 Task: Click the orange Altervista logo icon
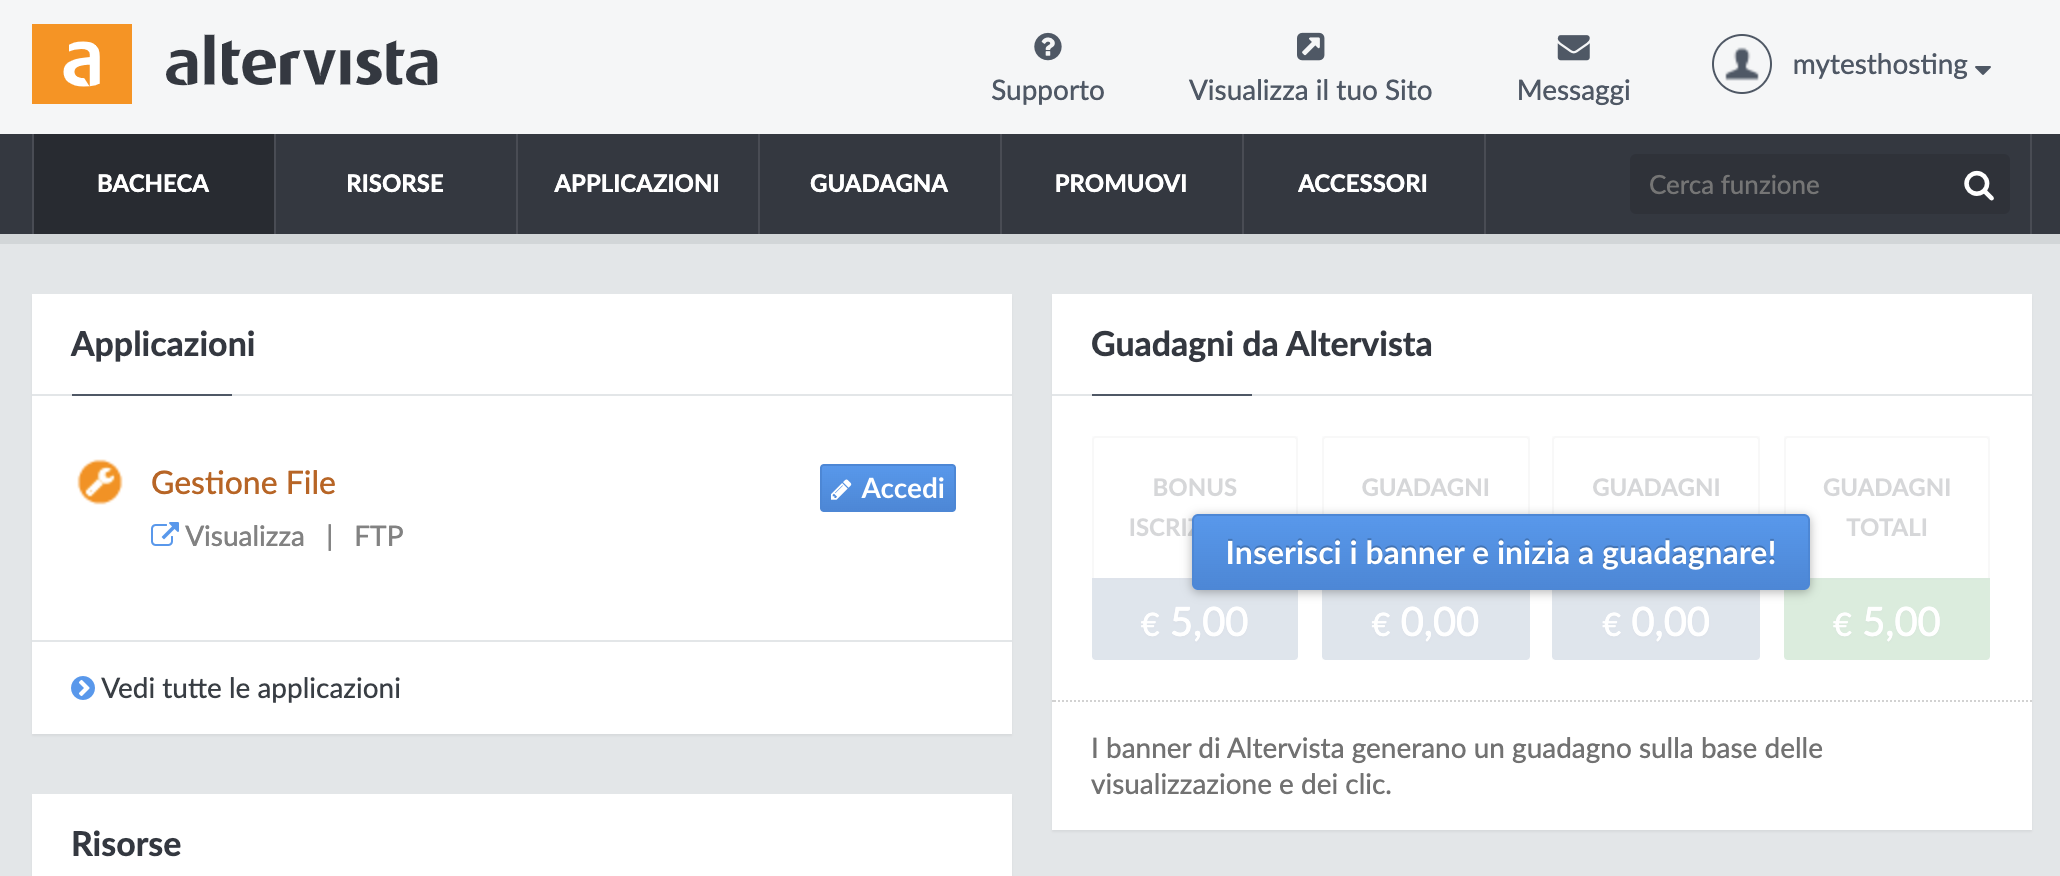coord(82,64)
